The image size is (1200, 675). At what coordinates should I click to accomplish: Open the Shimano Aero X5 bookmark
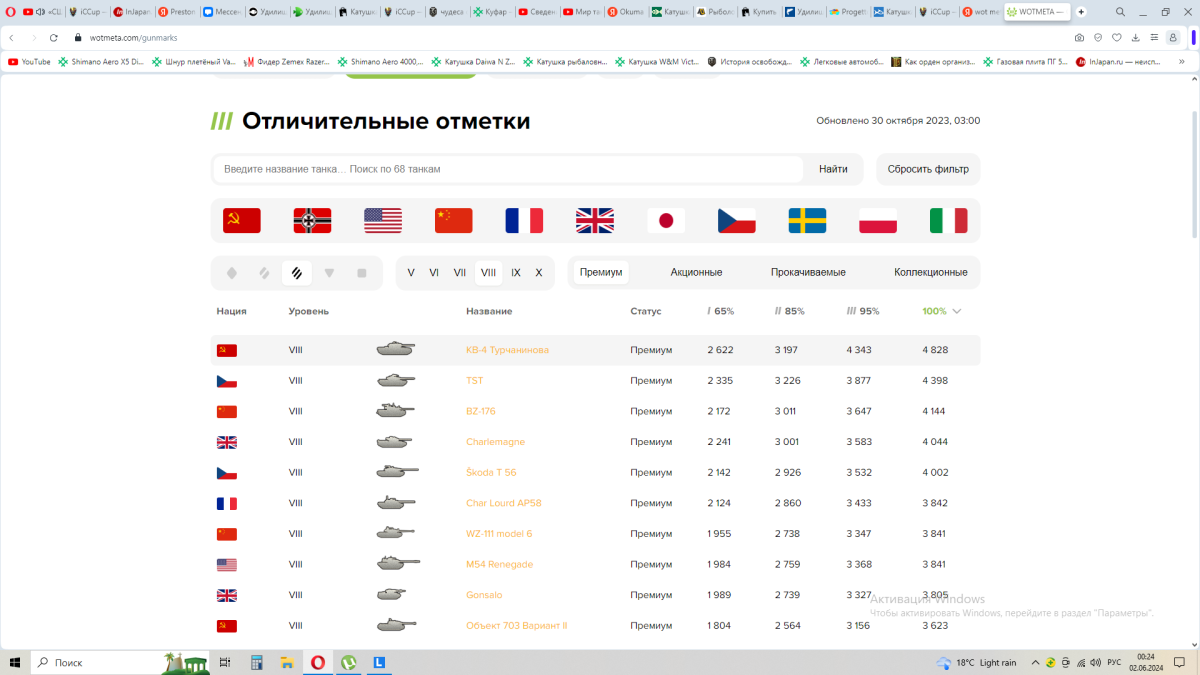click(x=101, y=61)
